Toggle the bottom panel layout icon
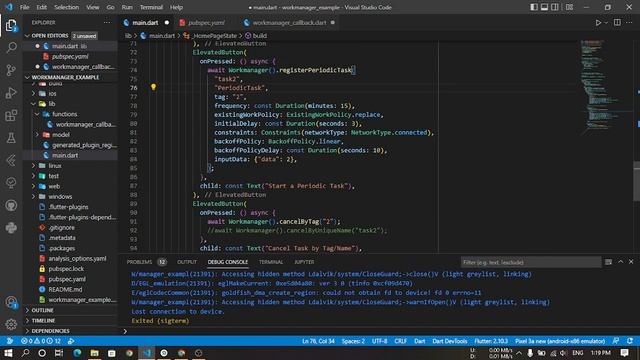The width and height of the screenshot is (640, 360). click(544, 7)
